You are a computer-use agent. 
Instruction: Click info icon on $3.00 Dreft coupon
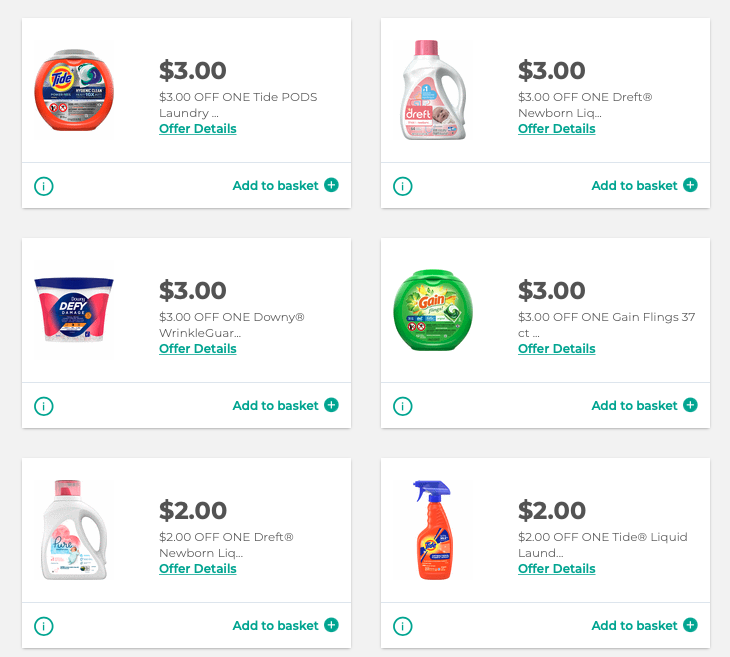[403, 186]
